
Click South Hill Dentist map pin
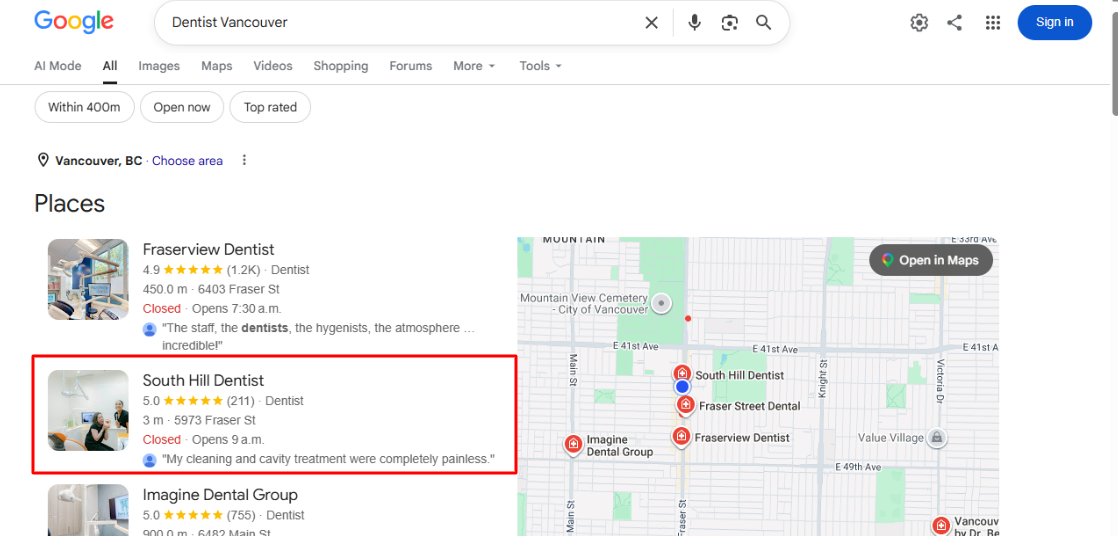click(x=682, y=373)
